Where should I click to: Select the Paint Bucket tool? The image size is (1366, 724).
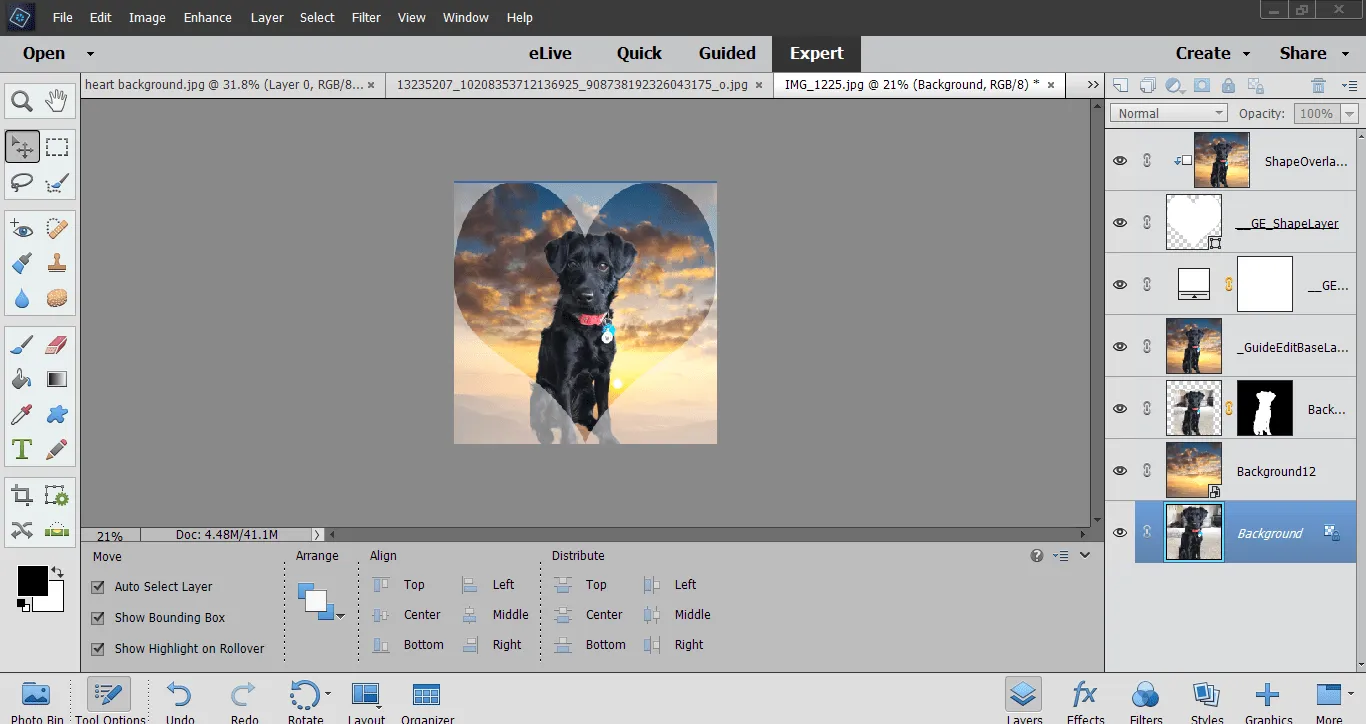[22, 379]
